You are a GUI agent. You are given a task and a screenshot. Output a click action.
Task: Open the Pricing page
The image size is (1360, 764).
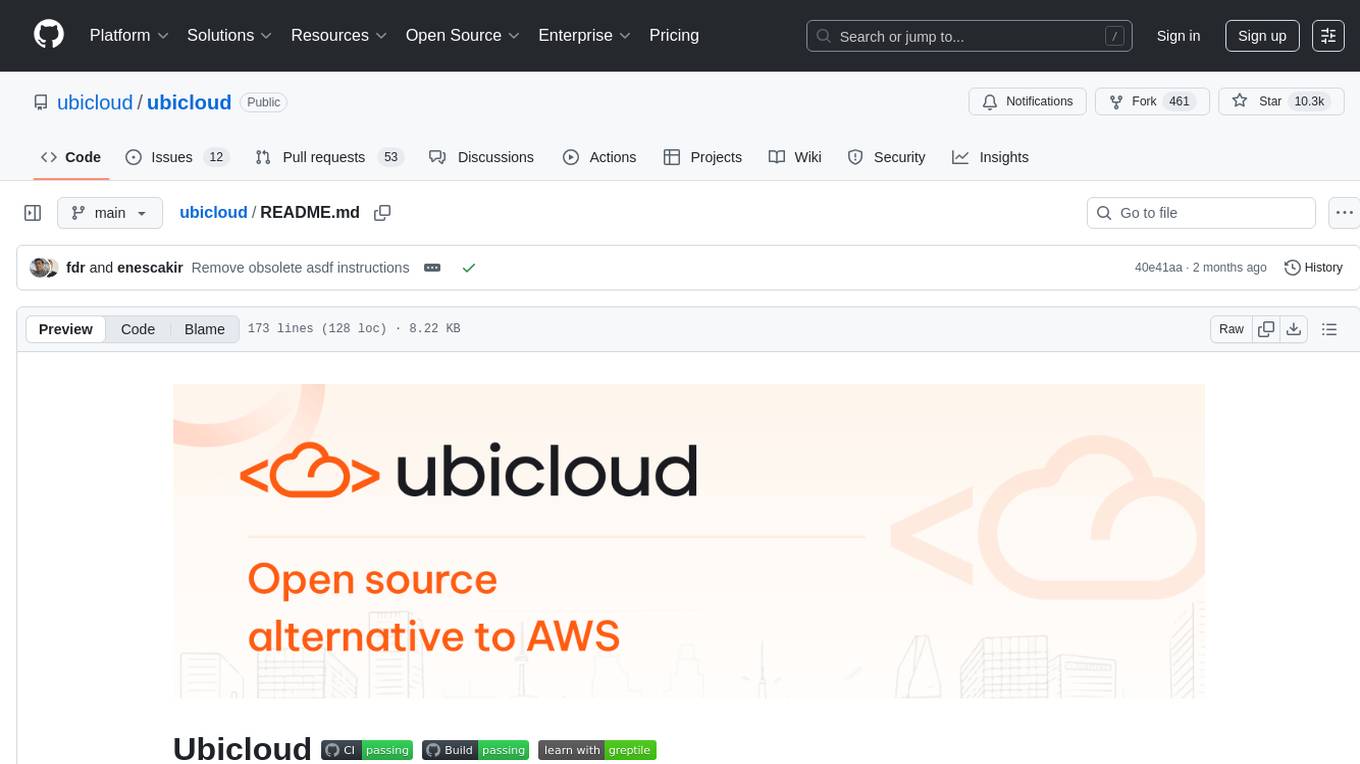tap(674, 35)
